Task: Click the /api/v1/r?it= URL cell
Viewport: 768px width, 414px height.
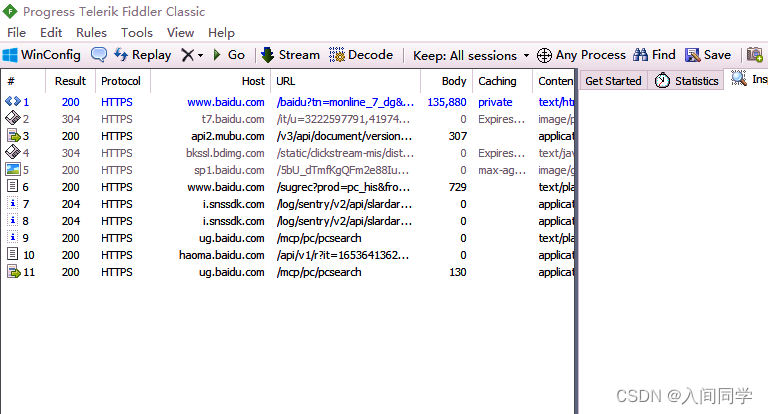Action: (x=342, y=255)
